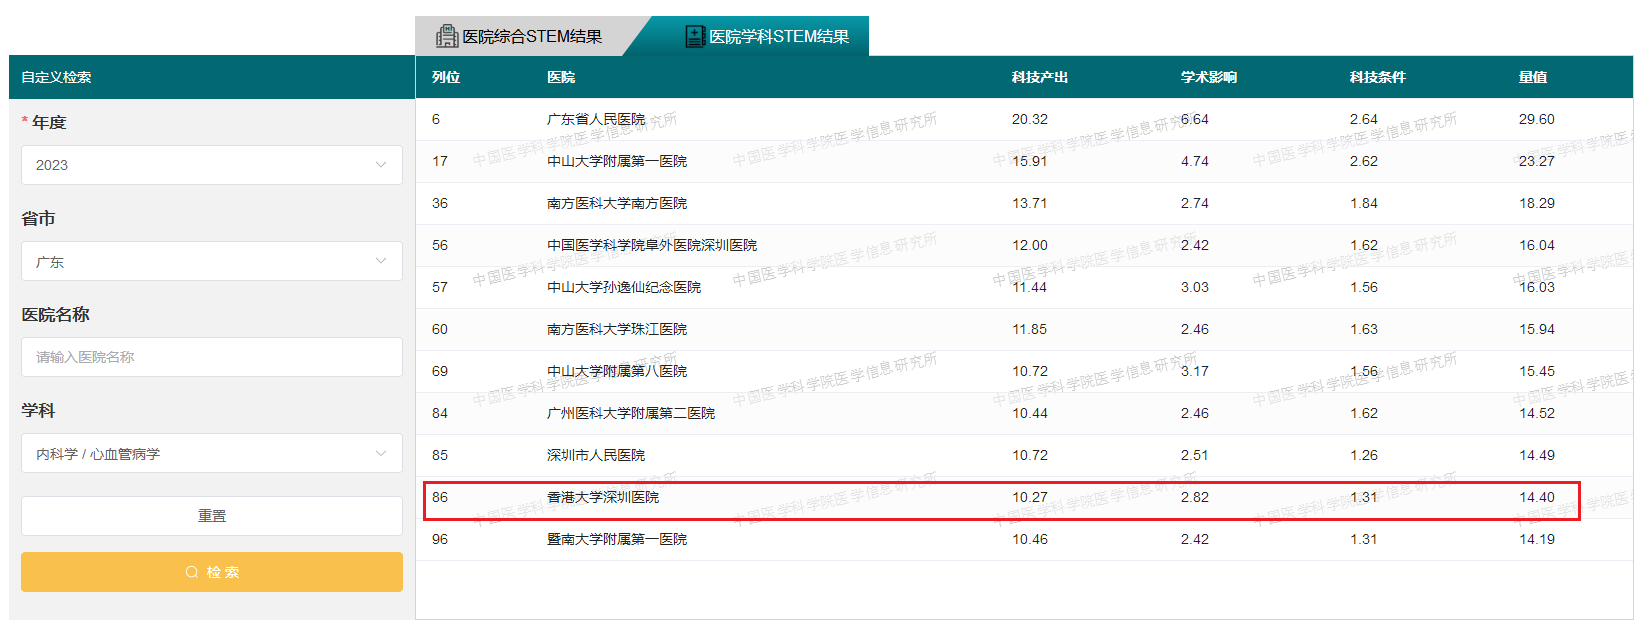Select hospital name 中国医学科学院阜外医院深圳医院
1652x630 pixels.
click(652, 245)
